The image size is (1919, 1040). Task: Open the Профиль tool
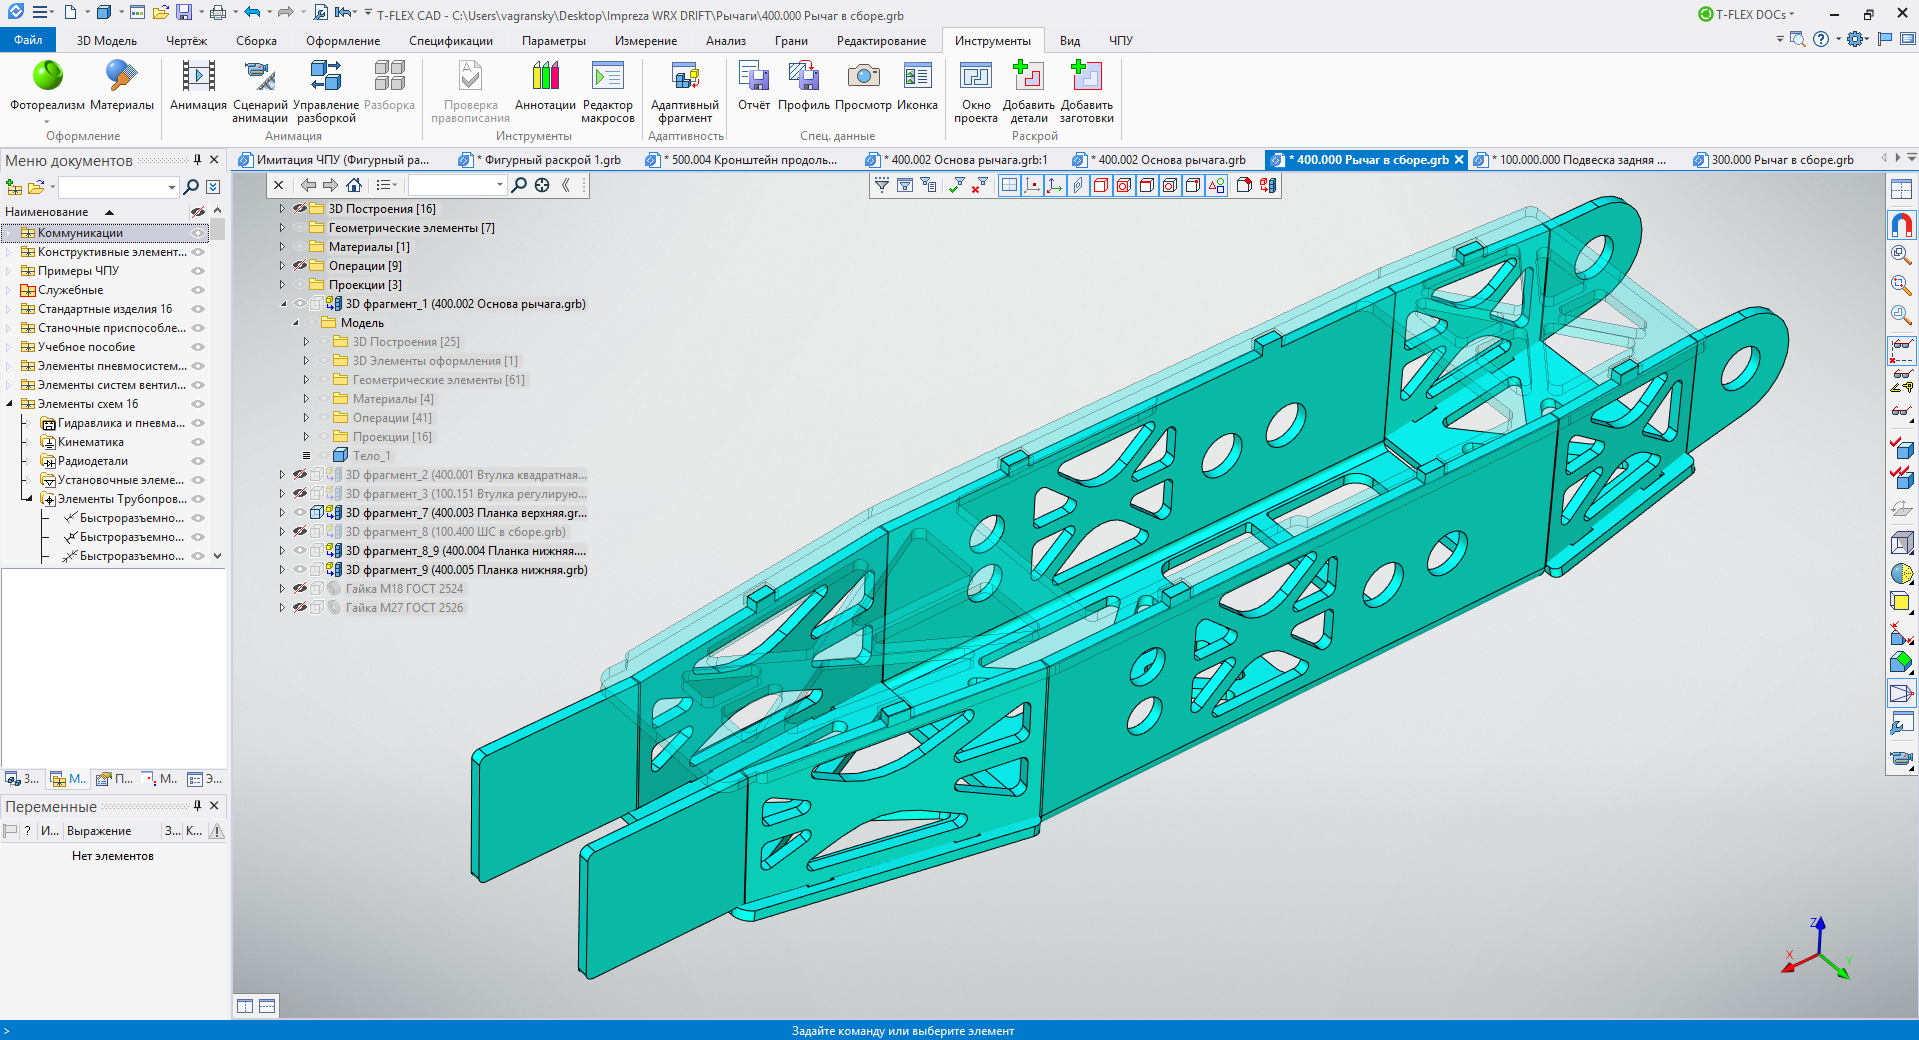coord(804,85)
